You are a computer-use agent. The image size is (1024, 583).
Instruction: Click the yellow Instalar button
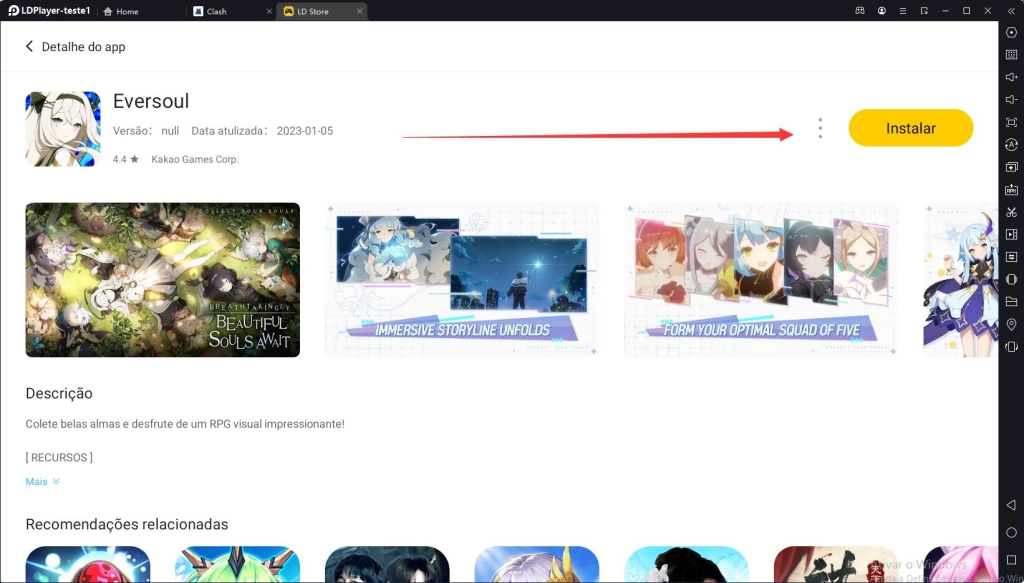[x=910, y=128]
